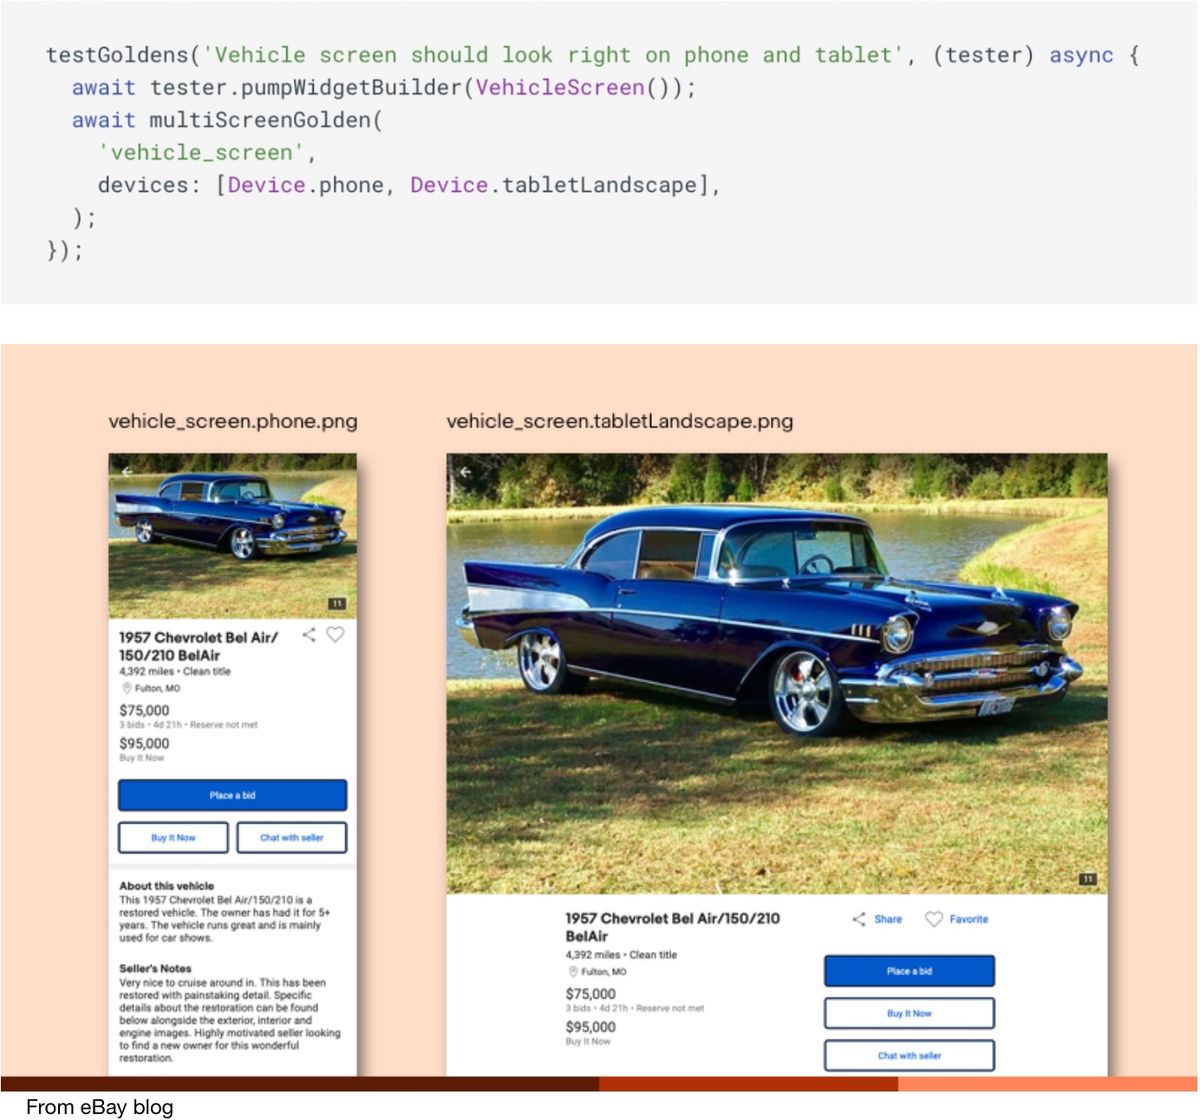Click the Share label on tablet mockup

(x=888, y=919)
